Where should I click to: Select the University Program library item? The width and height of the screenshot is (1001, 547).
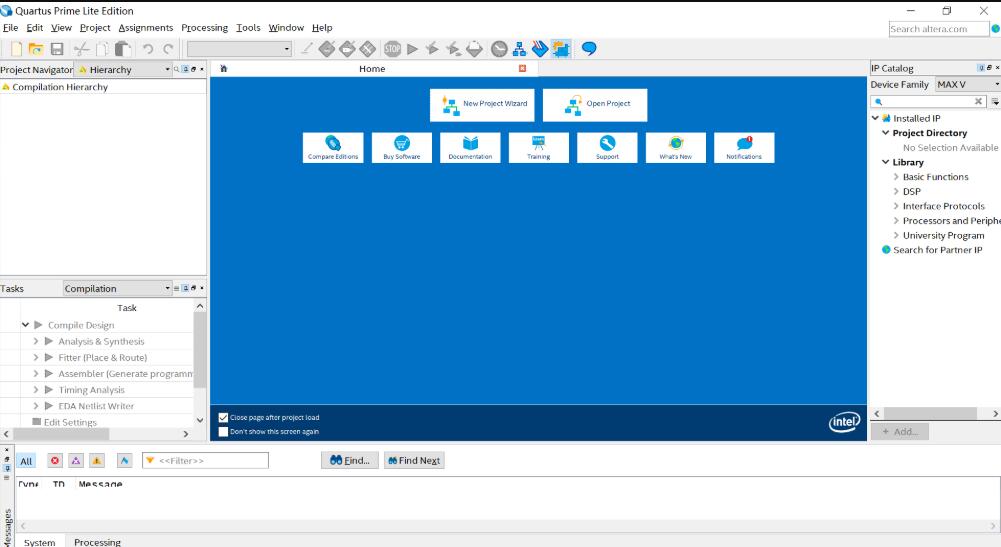pos(943,235)
